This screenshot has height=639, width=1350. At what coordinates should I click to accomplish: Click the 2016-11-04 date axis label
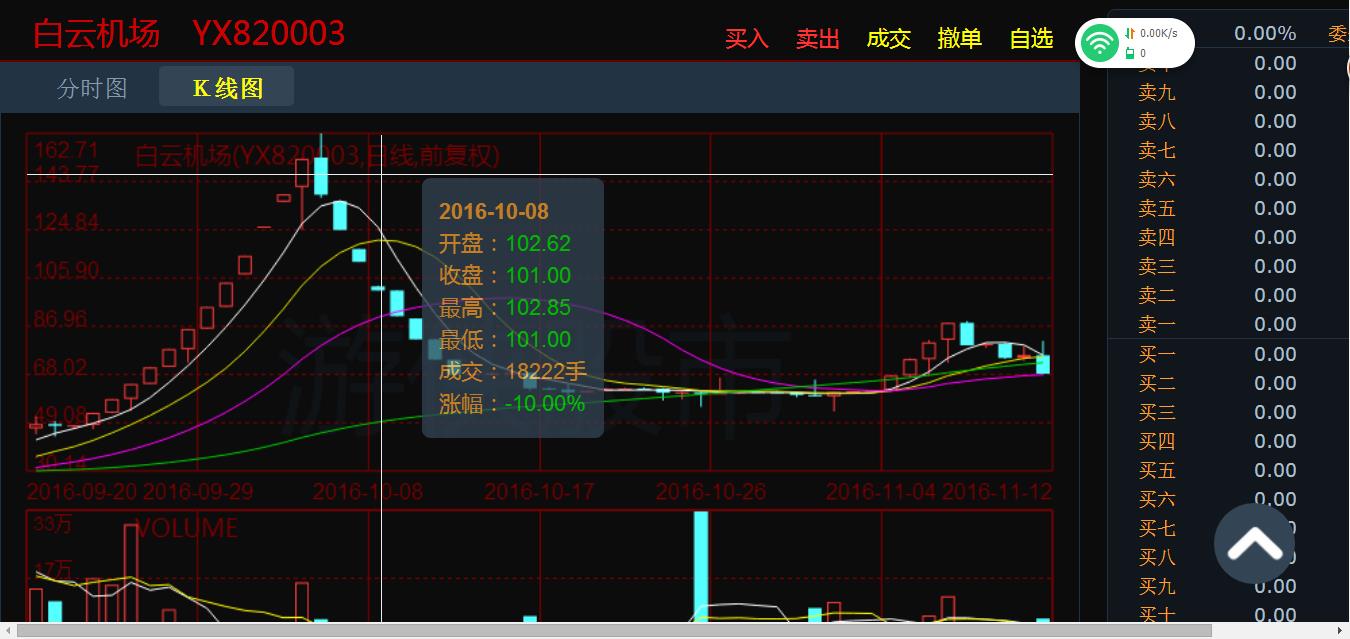coord(881,492)
